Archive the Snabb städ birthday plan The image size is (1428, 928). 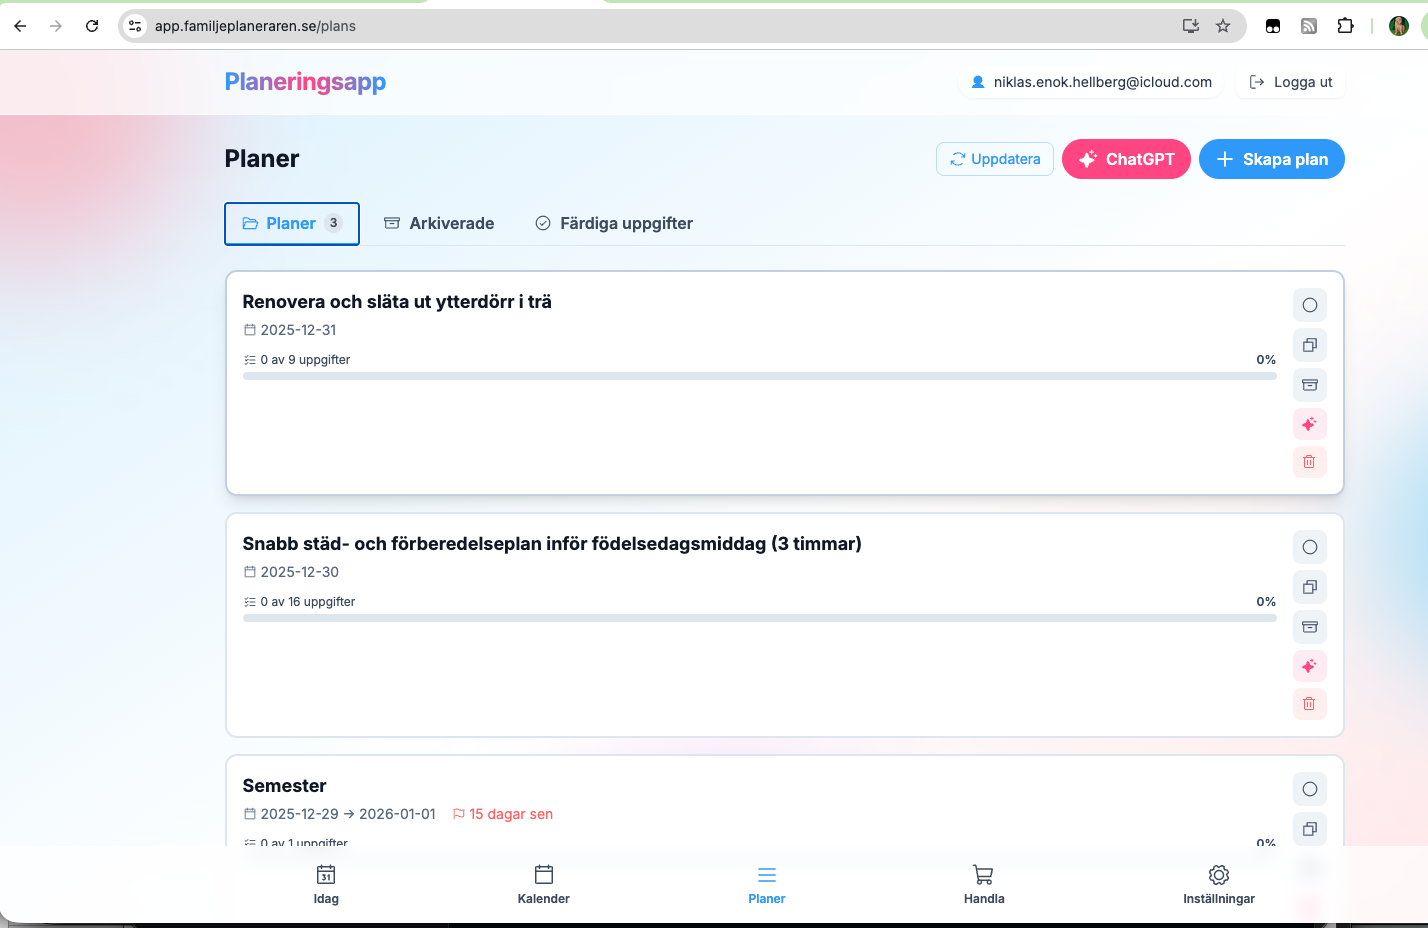pyautogui.click(x=1309, y=627)
